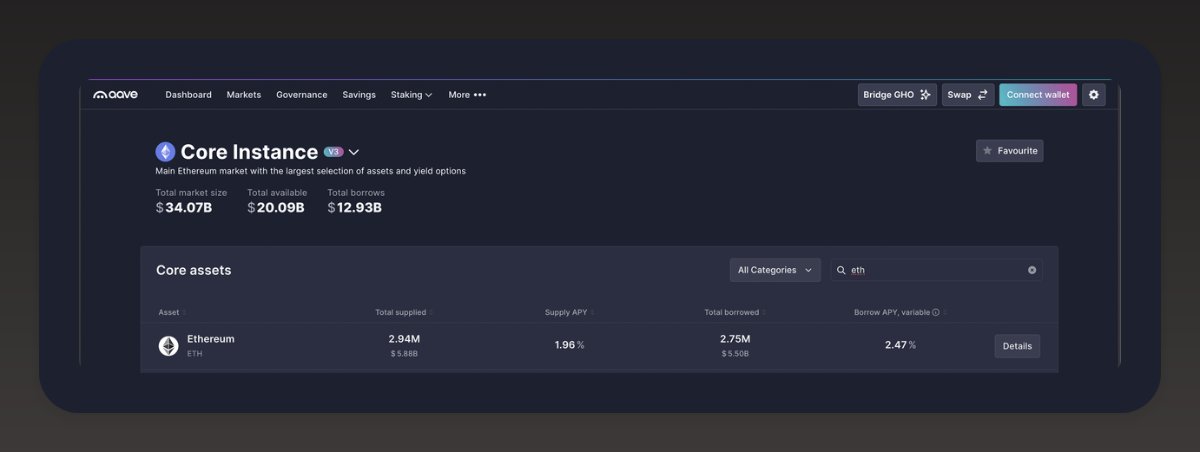
Task: Open the Savings page
Action: tap(359, 95)
